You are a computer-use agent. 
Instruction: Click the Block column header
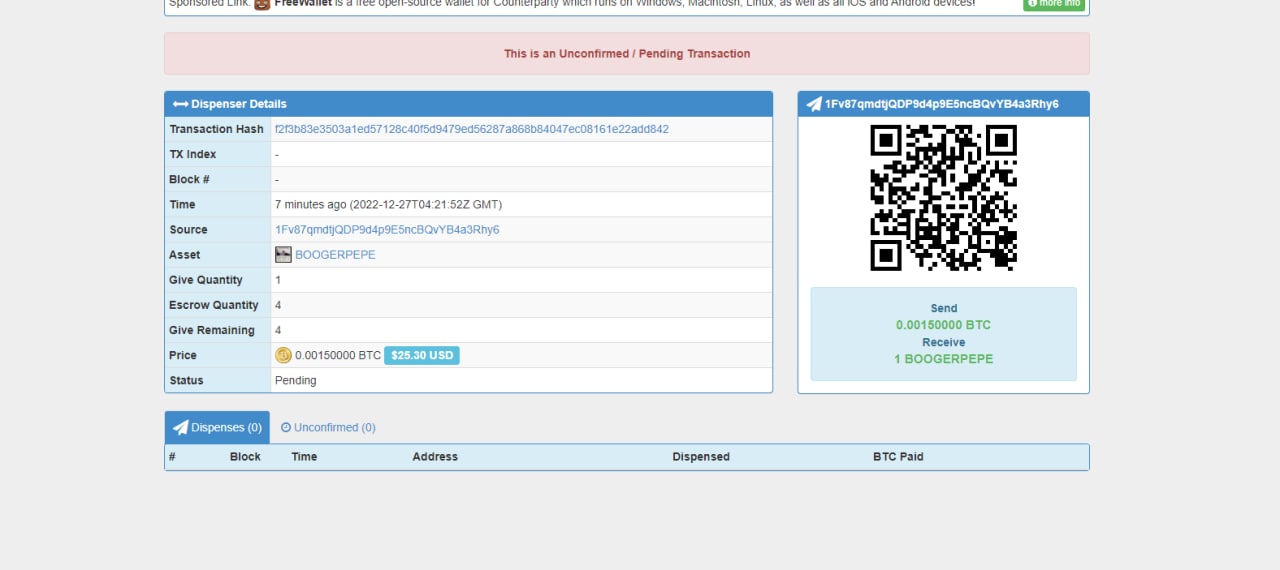[245, 457]
